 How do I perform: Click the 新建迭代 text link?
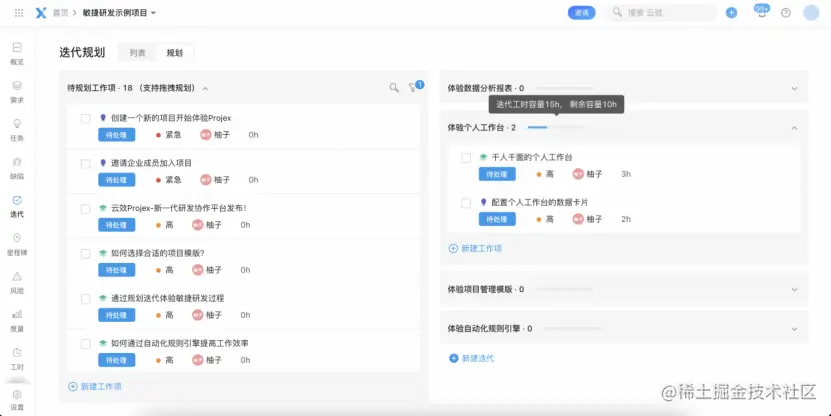tap(478, 358)
